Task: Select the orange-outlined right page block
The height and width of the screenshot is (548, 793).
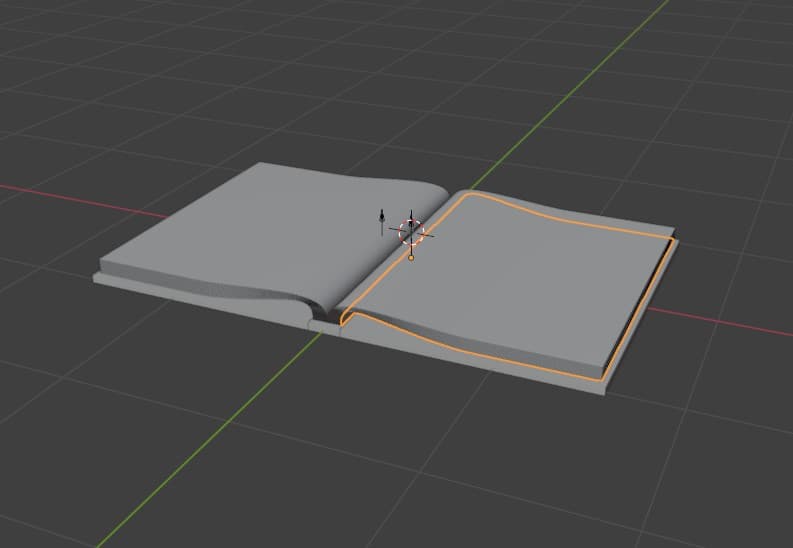Action: pos(506,287)
